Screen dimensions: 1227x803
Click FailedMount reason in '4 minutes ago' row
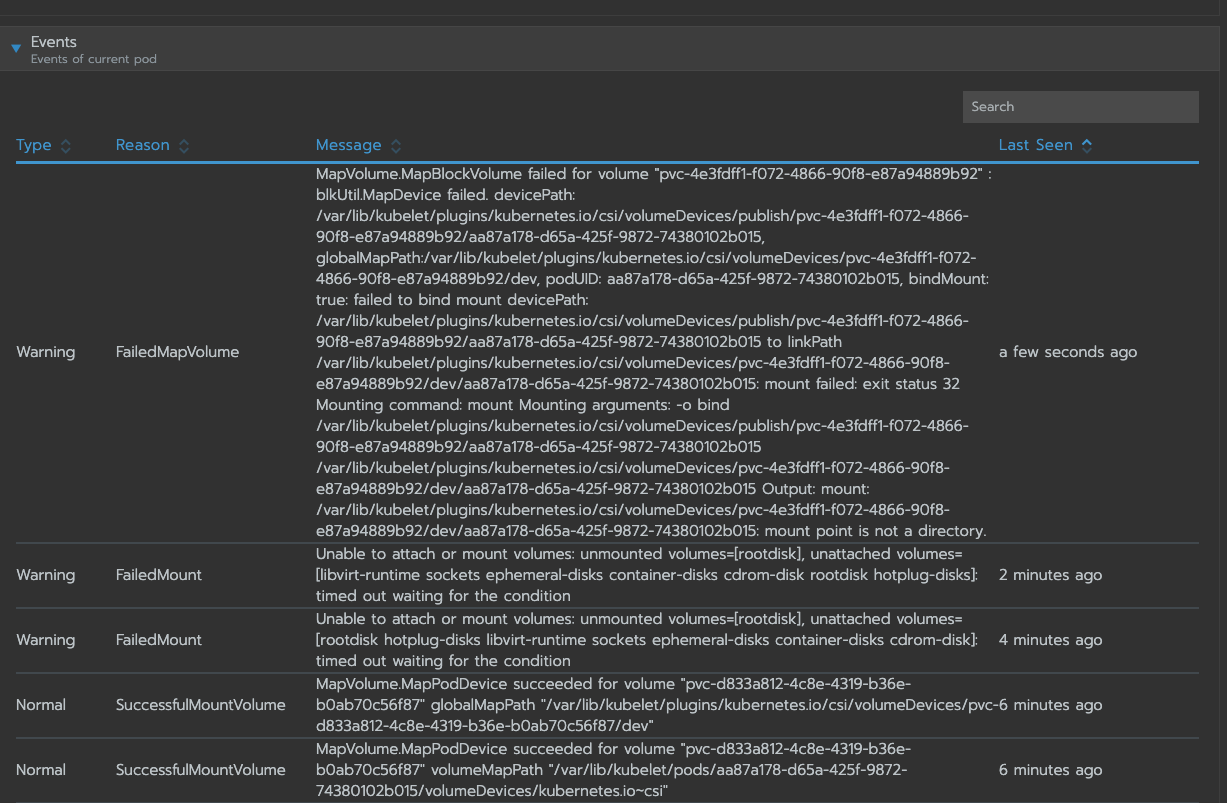159,640
